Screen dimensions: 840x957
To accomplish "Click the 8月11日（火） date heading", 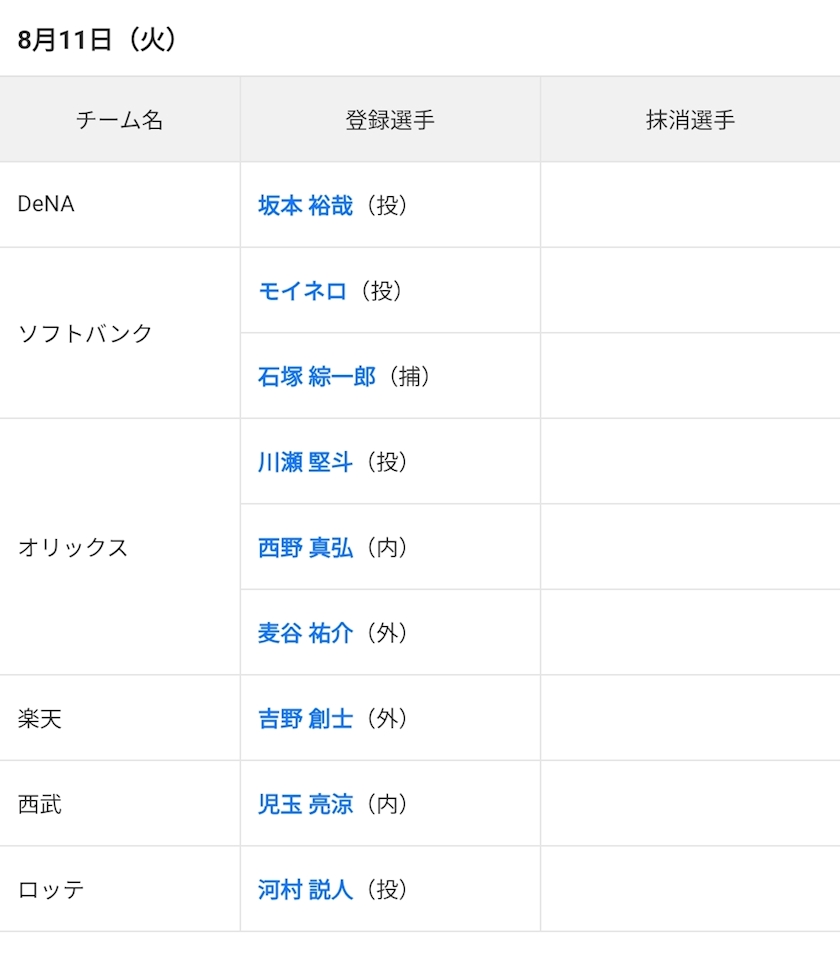I will (x=98, y=40).
